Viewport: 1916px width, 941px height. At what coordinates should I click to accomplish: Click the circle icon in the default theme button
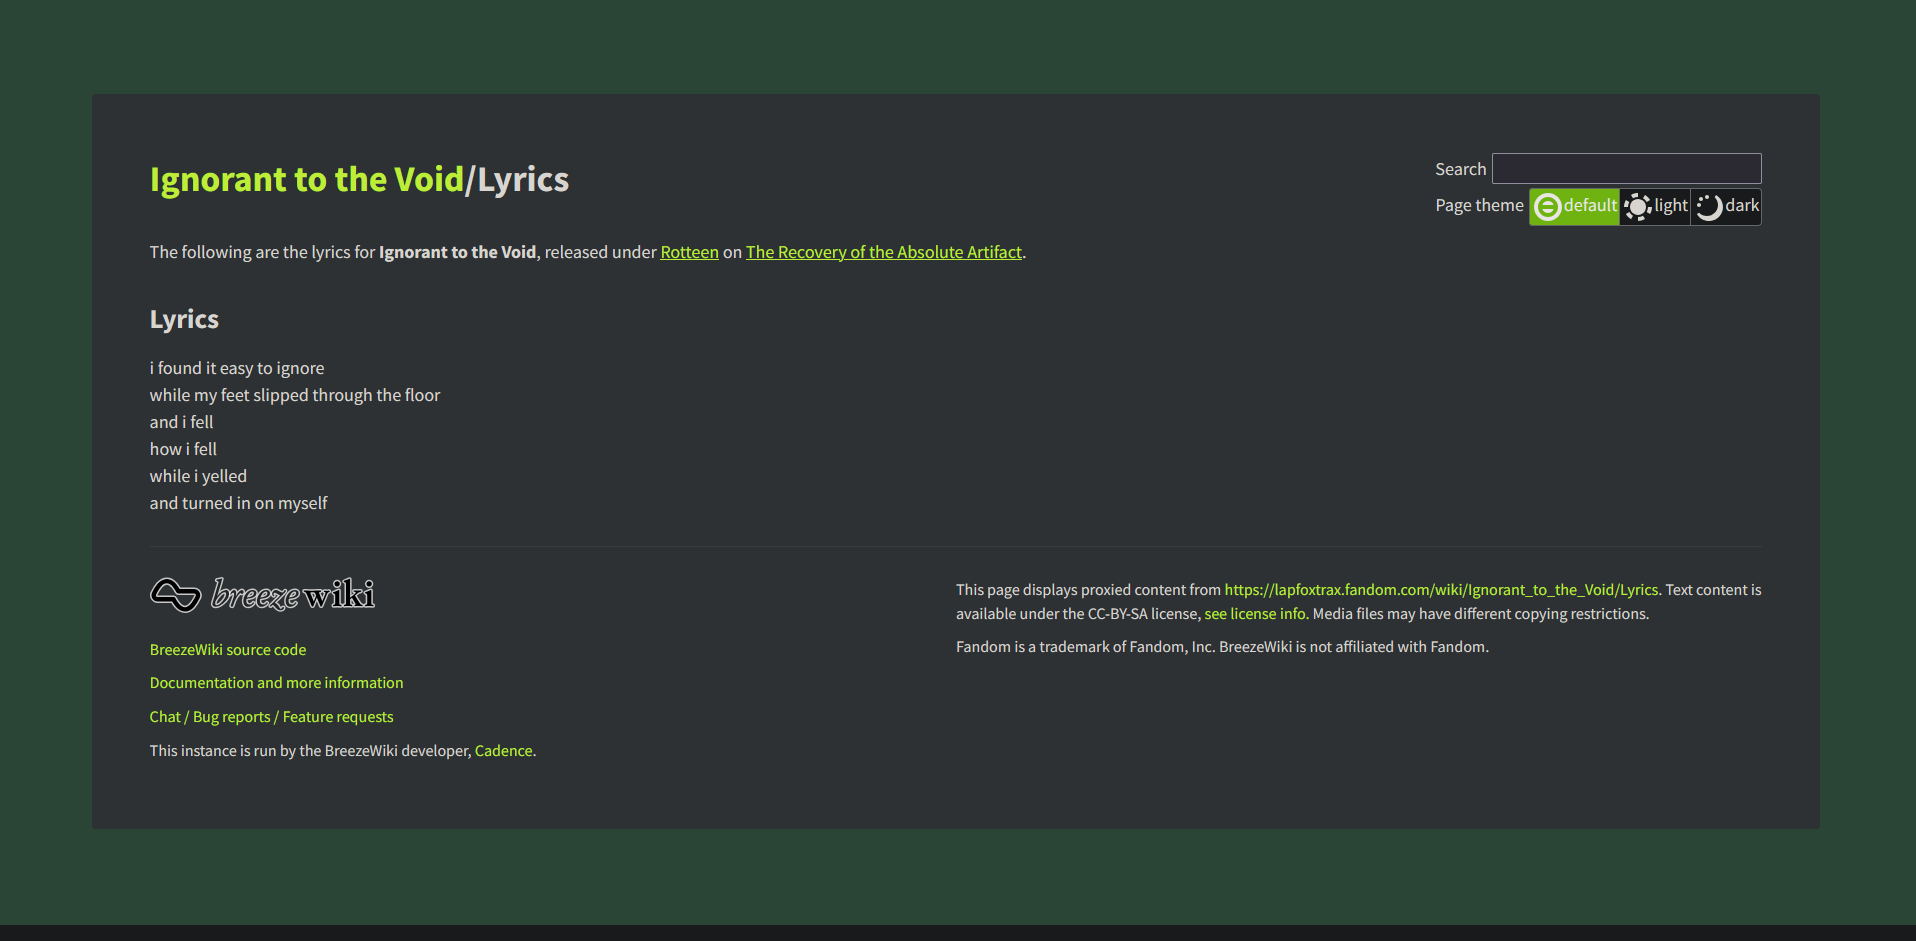pos(1547,207)
